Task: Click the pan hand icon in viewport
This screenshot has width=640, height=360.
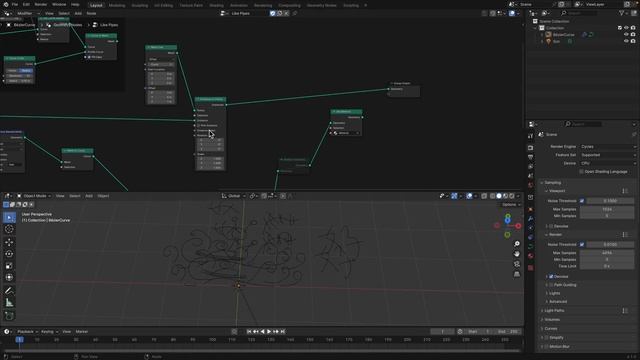Action: (517, 254)
